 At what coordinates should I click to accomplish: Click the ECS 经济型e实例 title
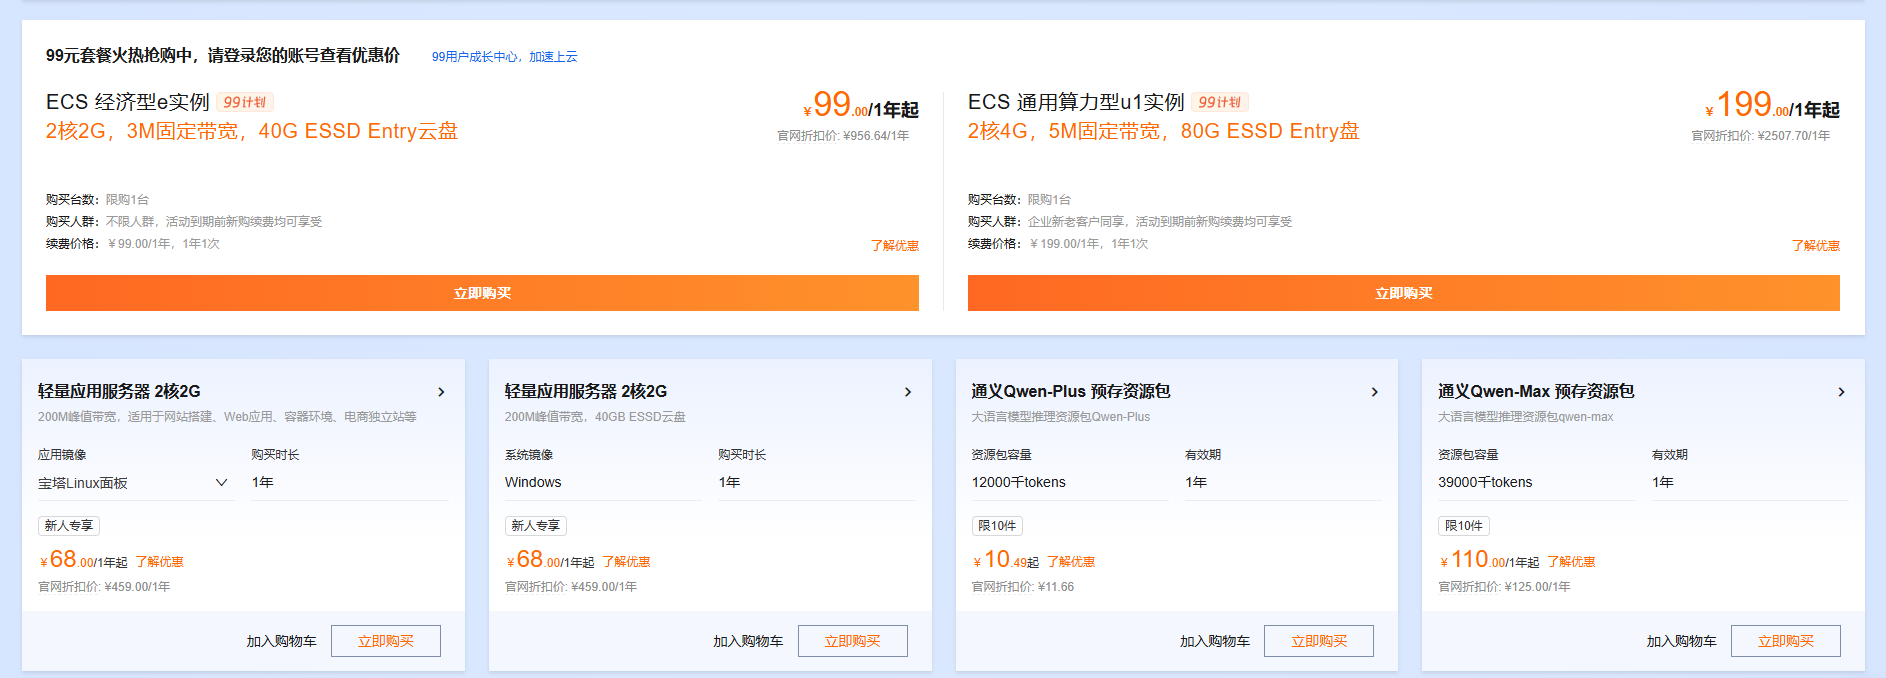[x=128, y=102]
